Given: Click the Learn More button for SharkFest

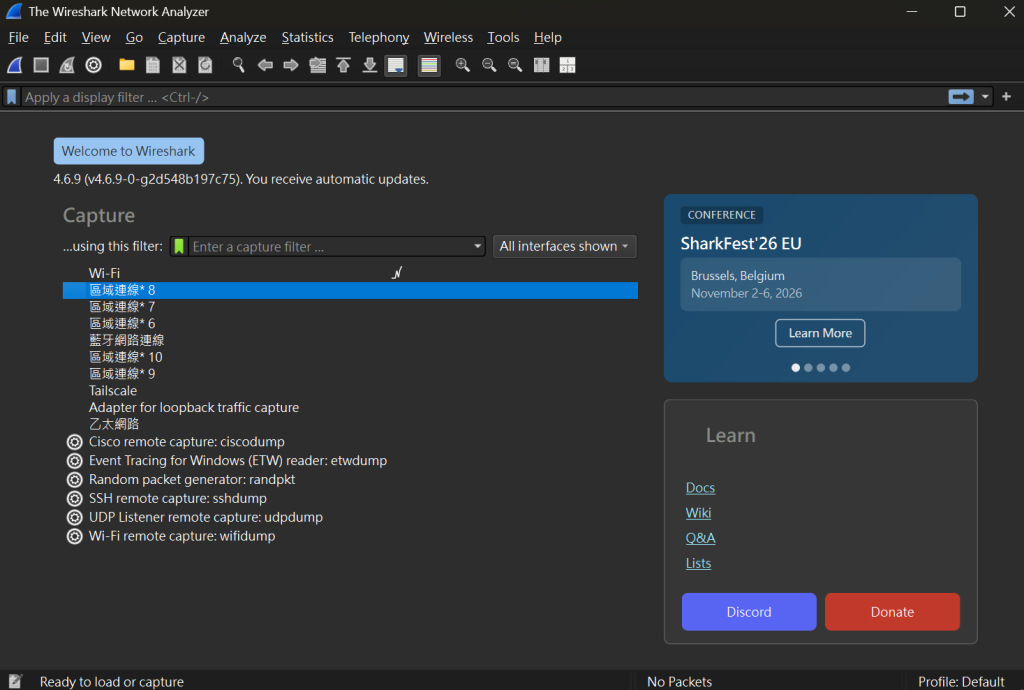Looking at the screenshot, I should 820,333.
